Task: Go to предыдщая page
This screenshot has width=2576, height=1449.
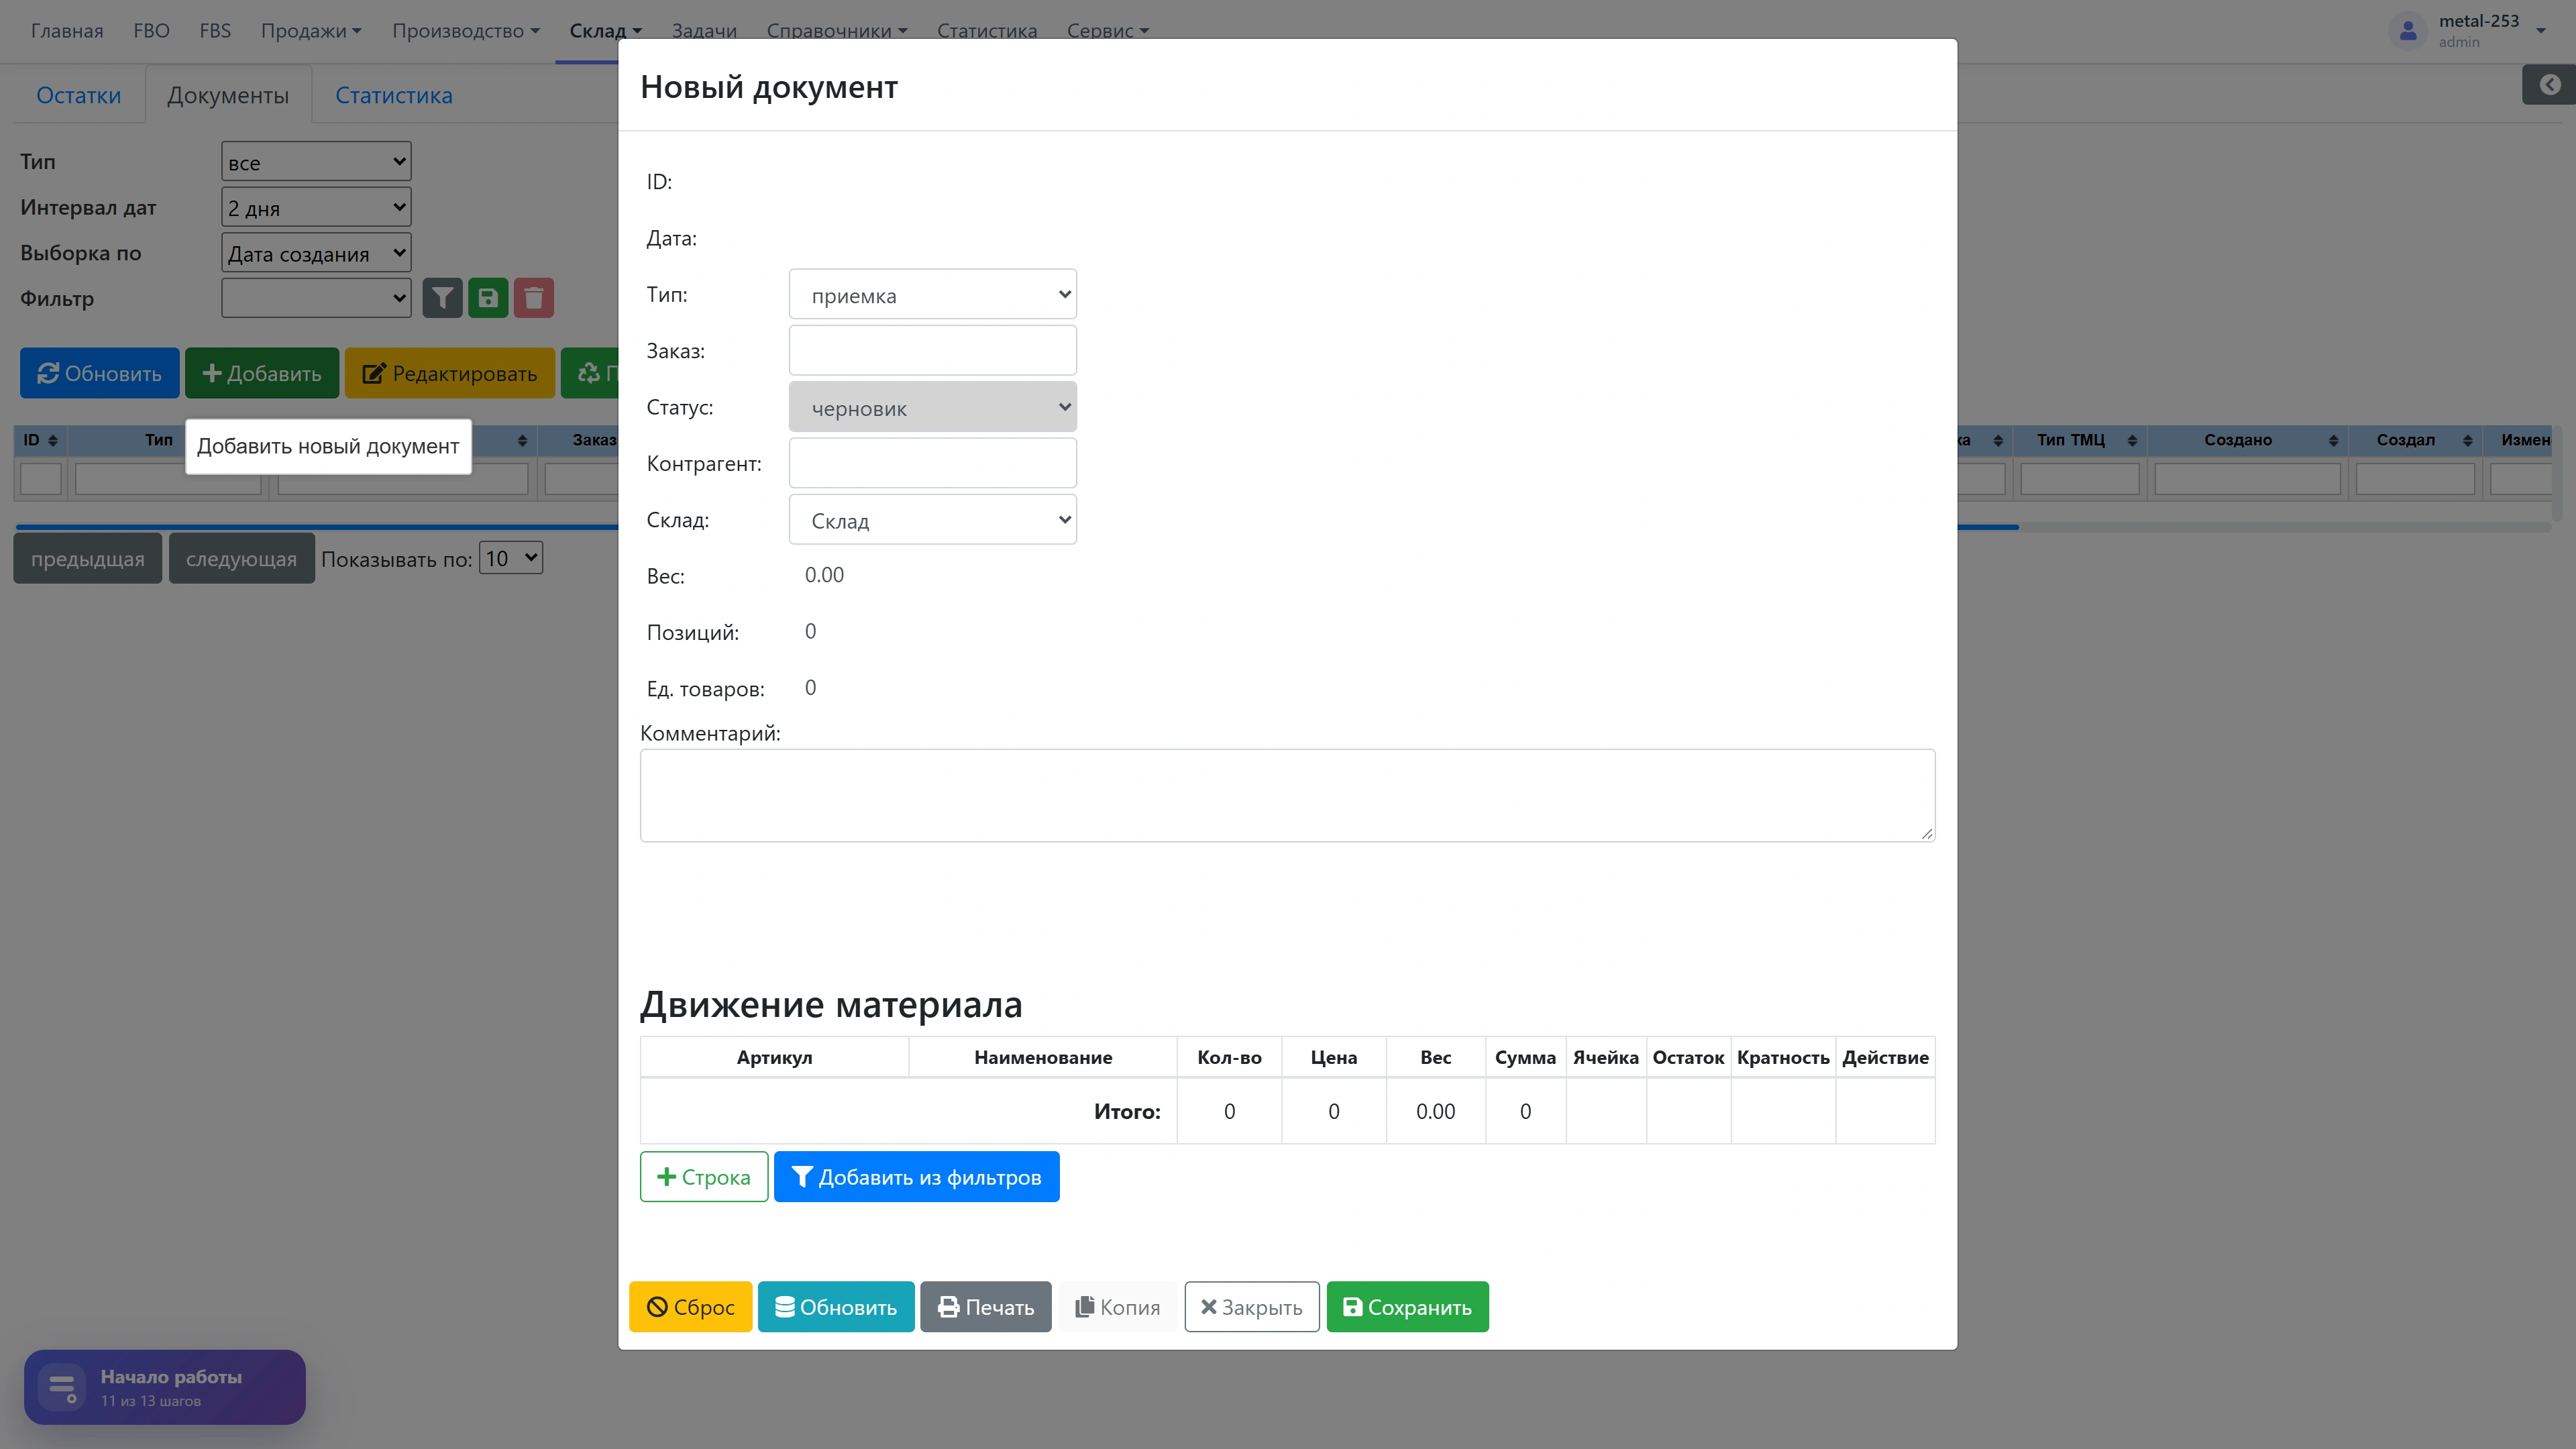Action: coord(87,559)
